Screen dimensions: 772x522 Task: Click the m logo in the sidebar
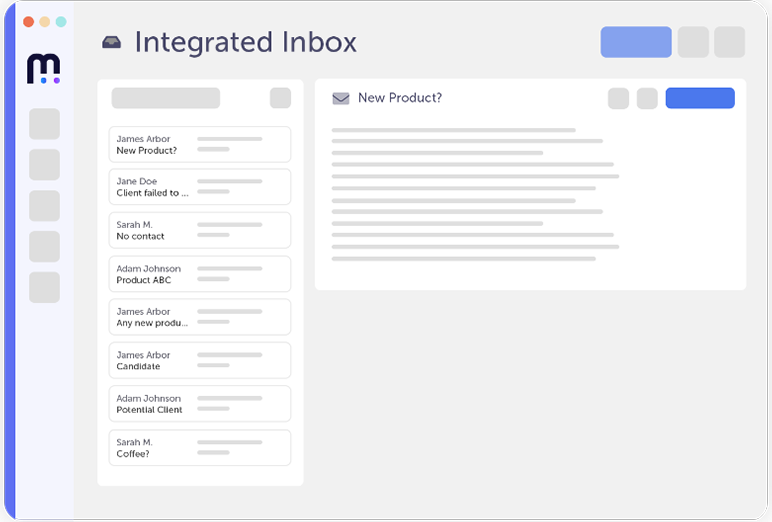pyautogui.click(x=44, y=69)
